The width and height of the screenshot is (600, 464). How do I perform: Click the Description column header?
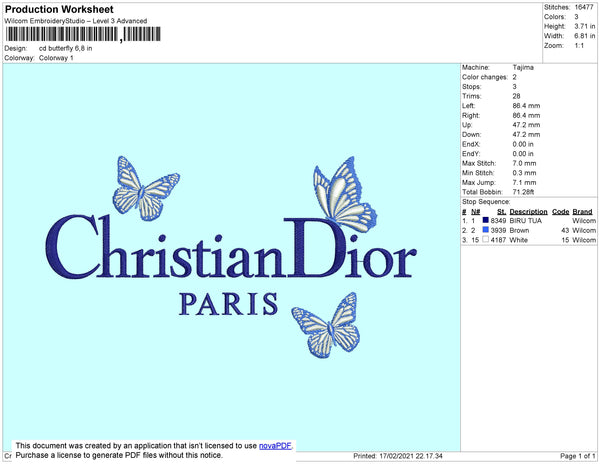click(x=528, y=212)
